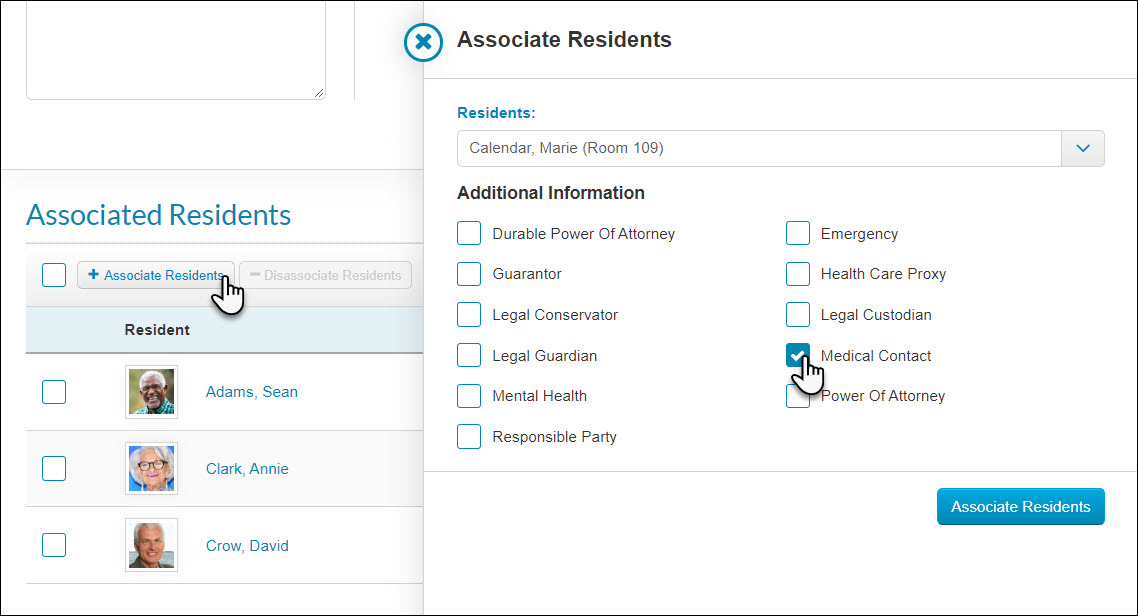Enable the Emergency checkbox
Viewport: 1138px width, 616px height.
(798, 234)
